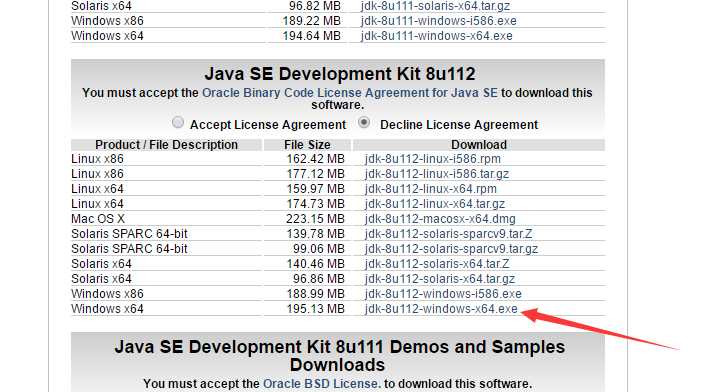Click Solaris SPARC 64-bit label in tar.Z row
711x392 pixels.
pyautogui.click(x=129, y=234)
